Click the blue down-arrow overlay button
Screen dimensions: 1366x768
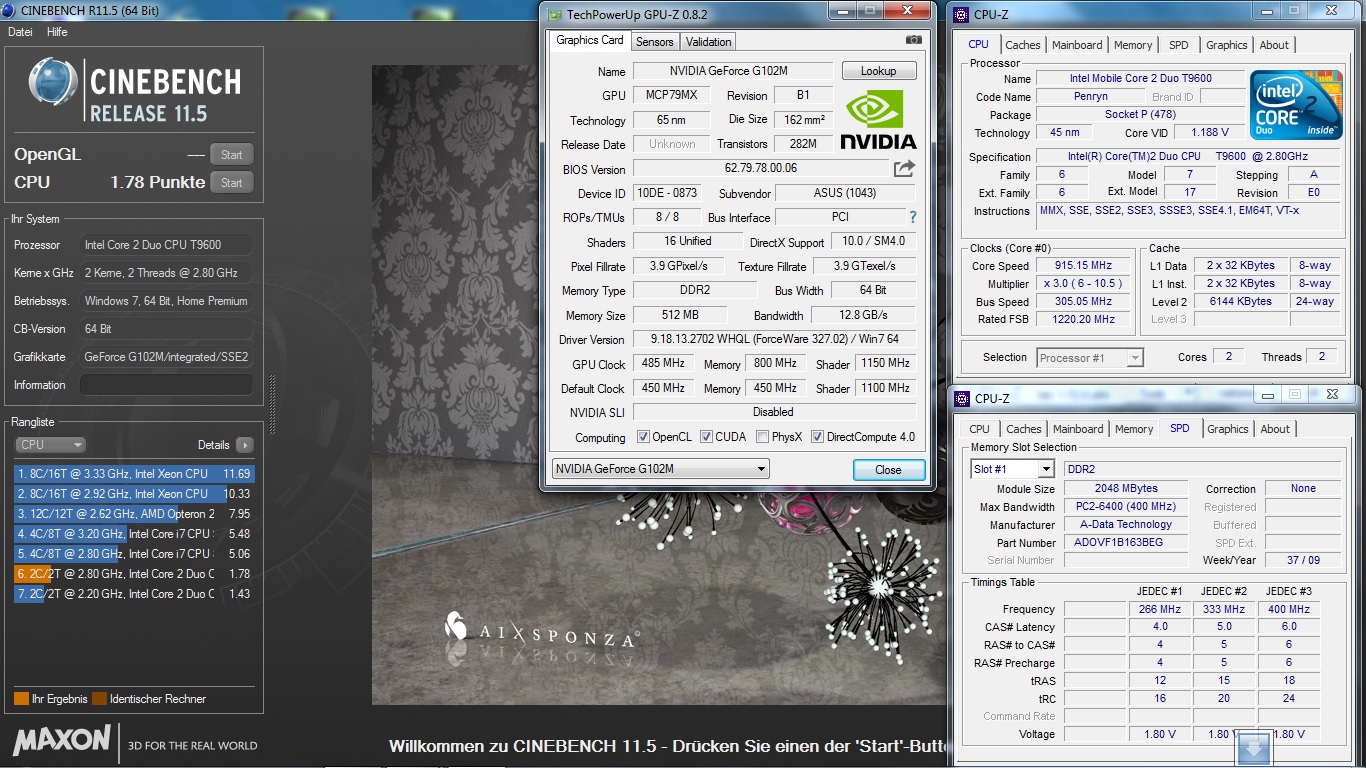coord(1254,747)
